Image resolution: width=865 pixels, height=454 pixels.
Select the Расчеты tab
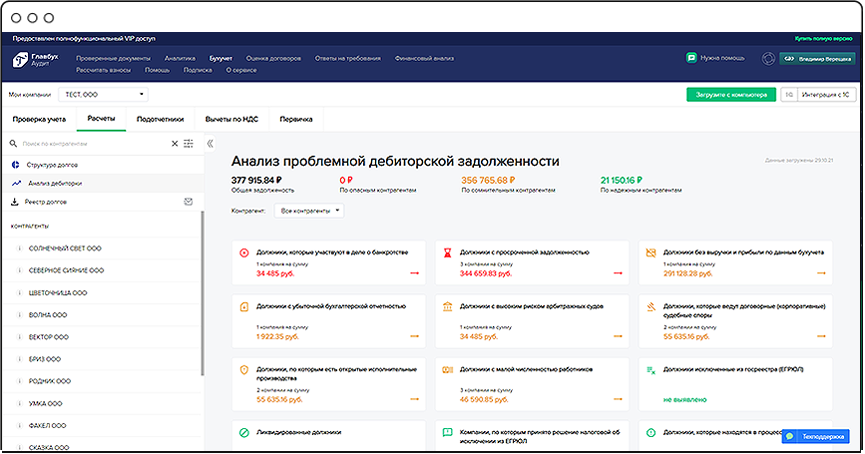[102, 119]
